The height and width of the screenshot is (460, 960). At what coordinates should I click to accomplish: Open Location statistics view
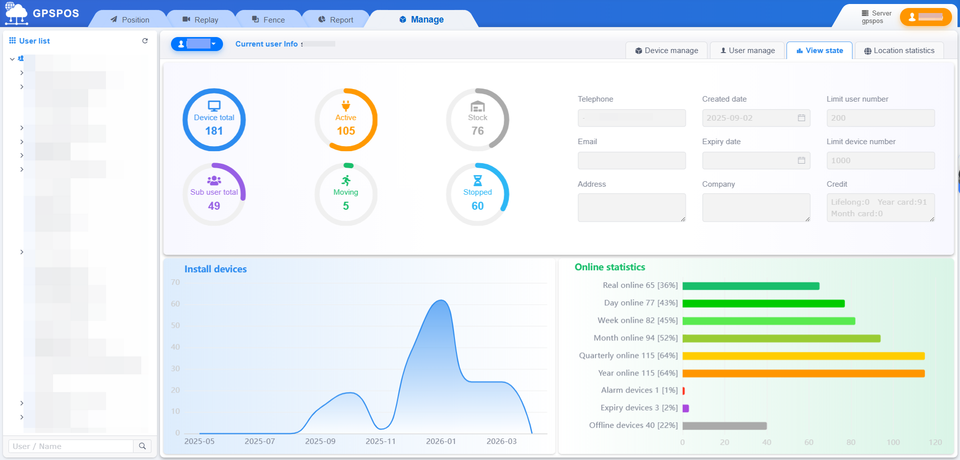click(899, 50)
